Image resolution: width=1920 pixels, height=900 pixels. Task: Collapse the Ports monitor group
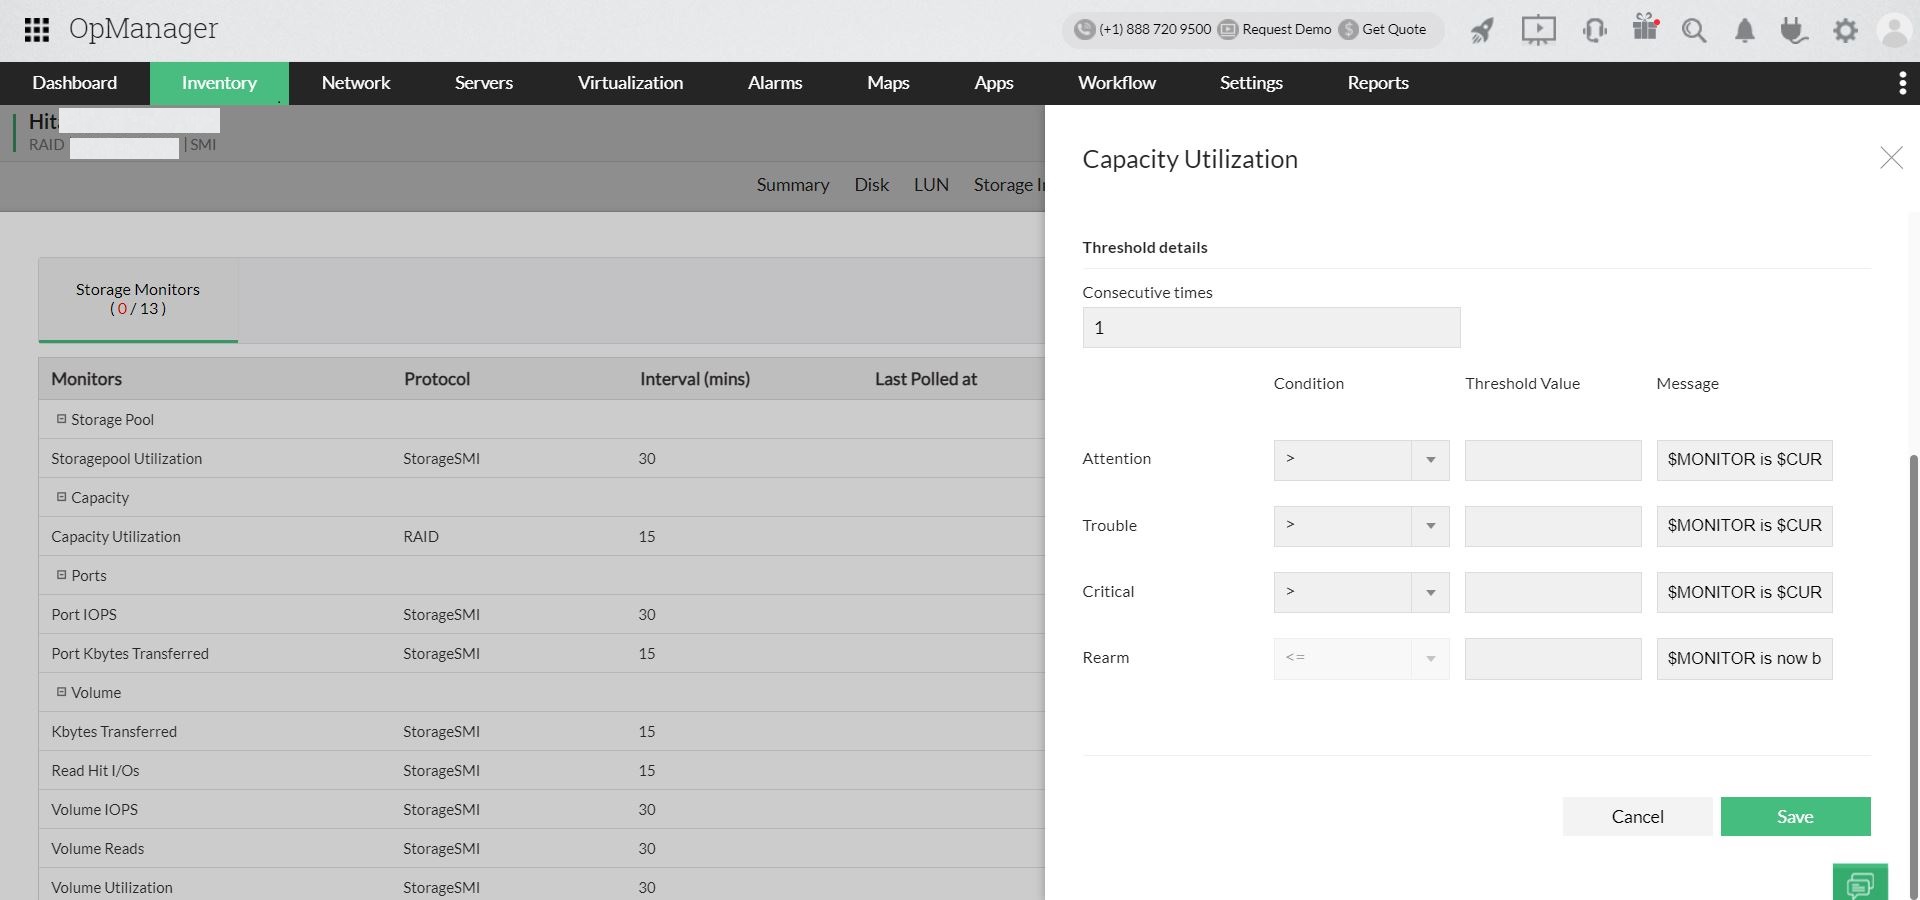[x=62, y=575]
